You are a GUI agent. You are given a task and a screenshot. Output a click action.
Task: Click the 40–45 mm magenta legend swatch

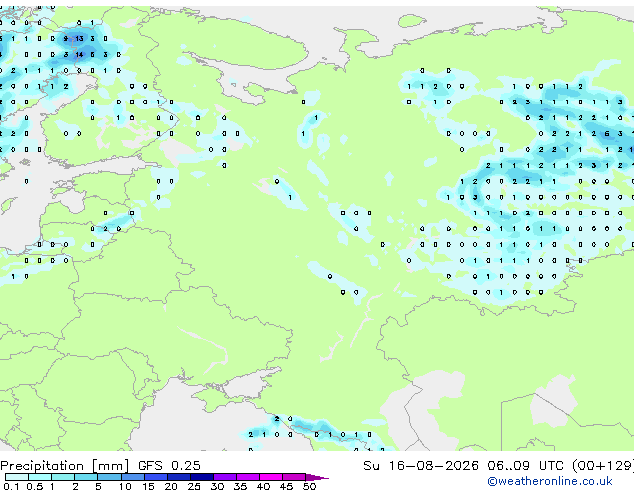(x=271, y=477)
